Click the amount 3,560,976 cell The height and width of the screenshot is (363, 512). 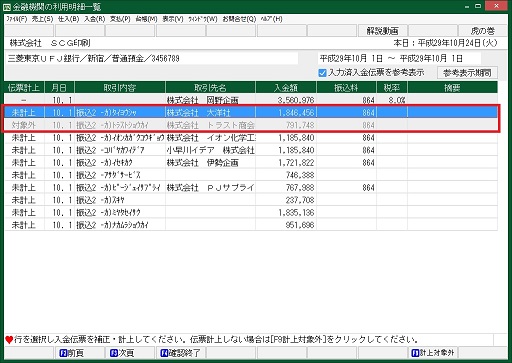click(286, 100)
